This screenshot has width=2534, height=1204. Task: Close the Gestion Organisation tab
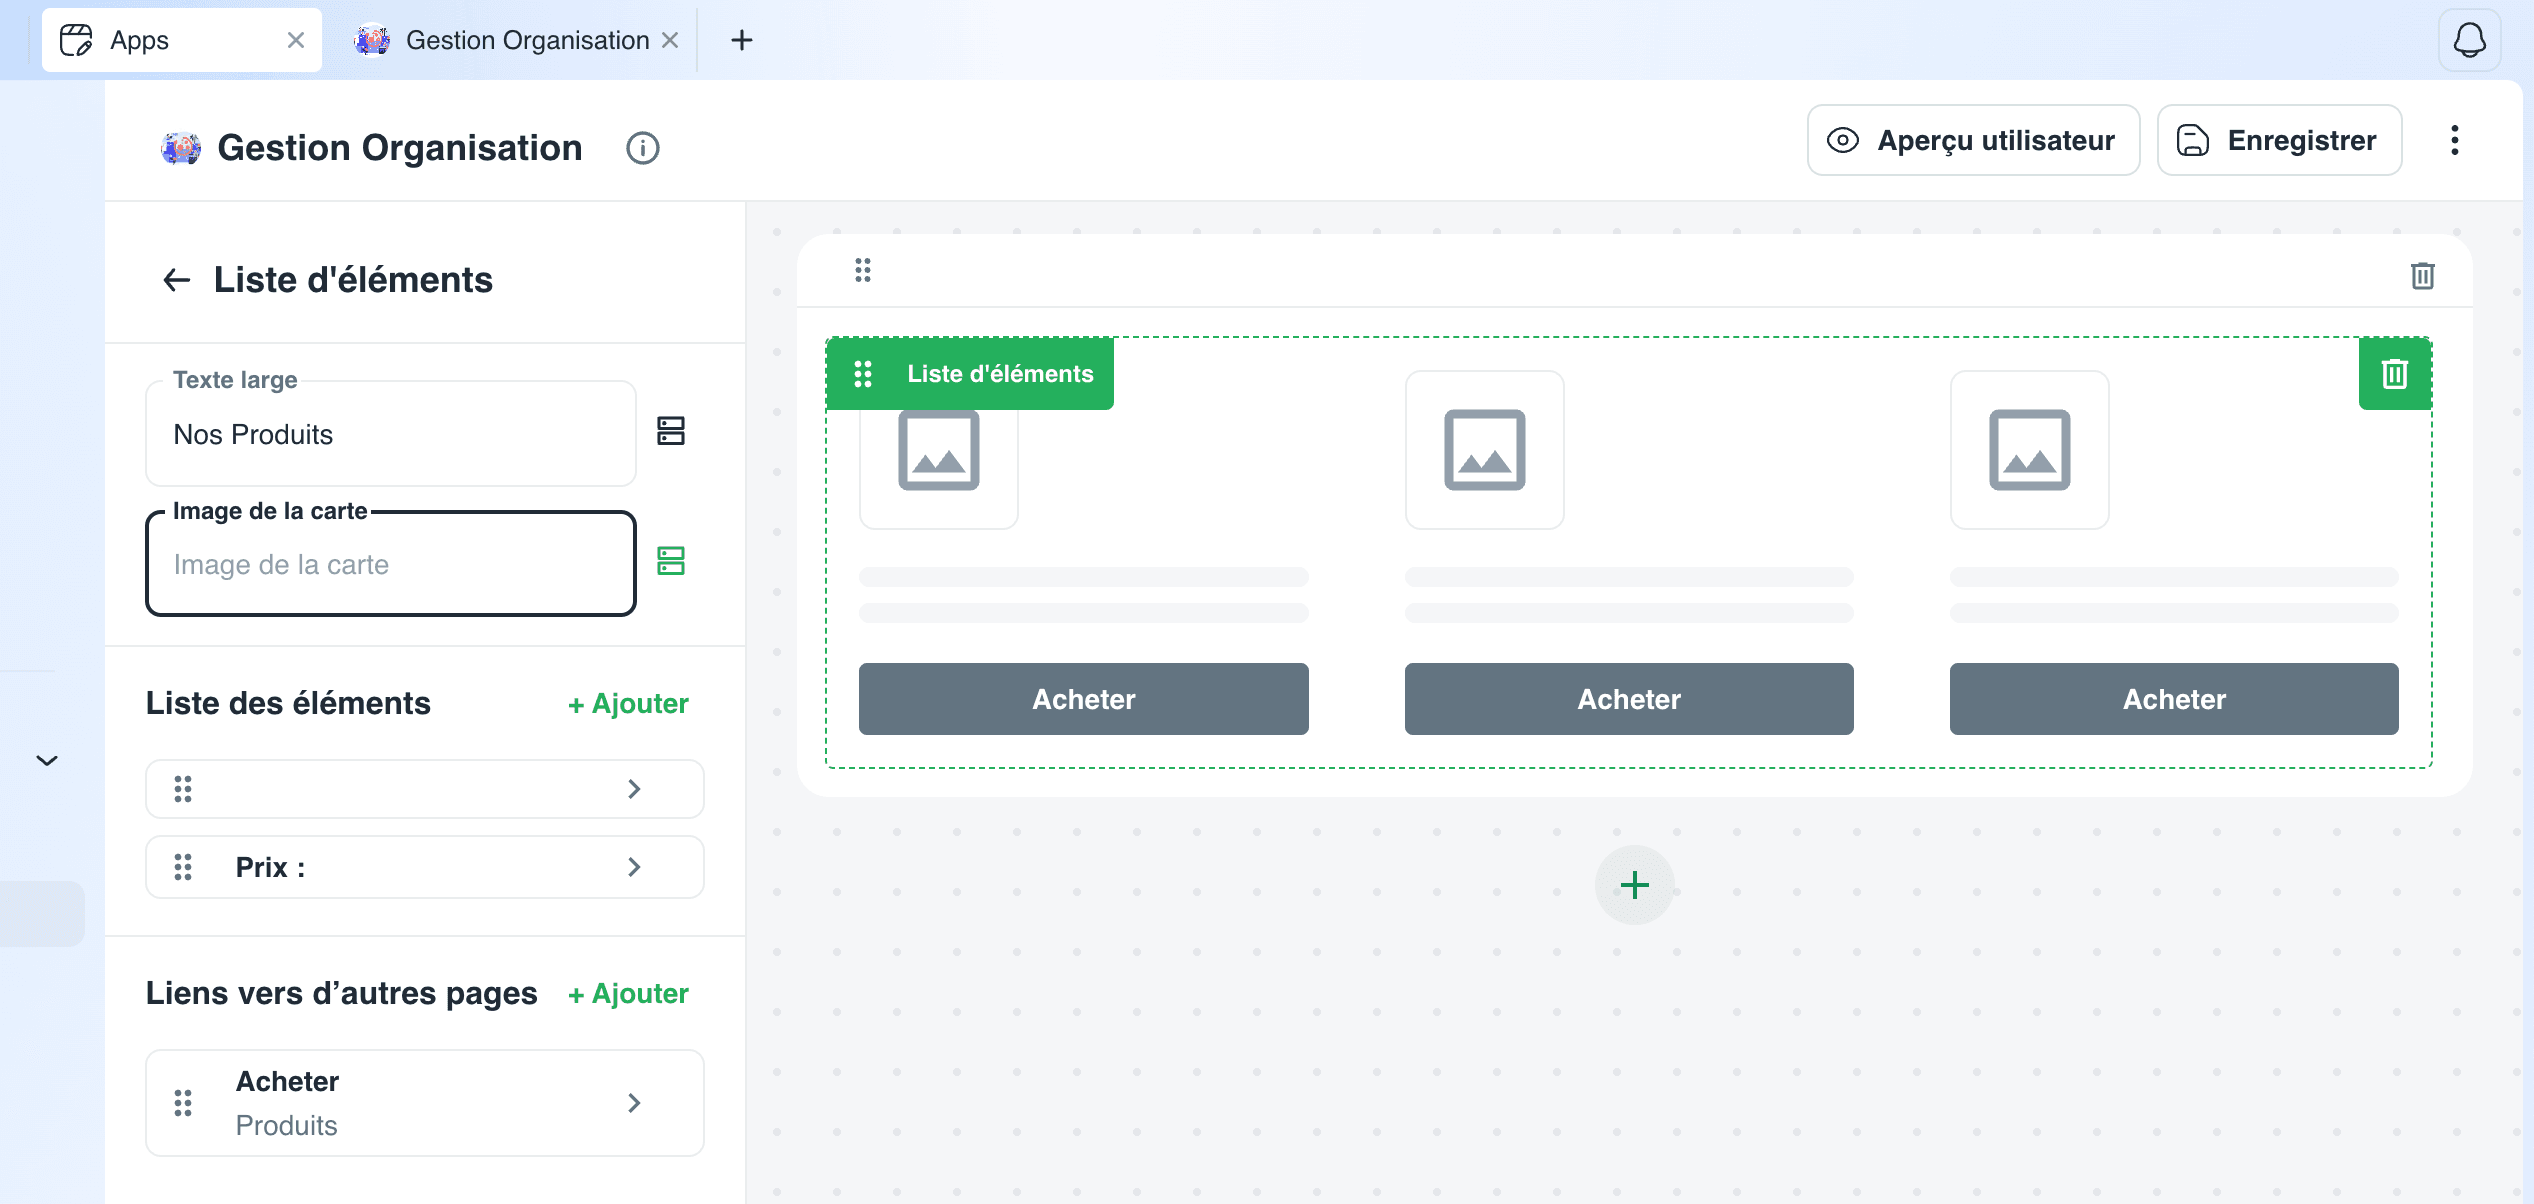coord(671,40)
